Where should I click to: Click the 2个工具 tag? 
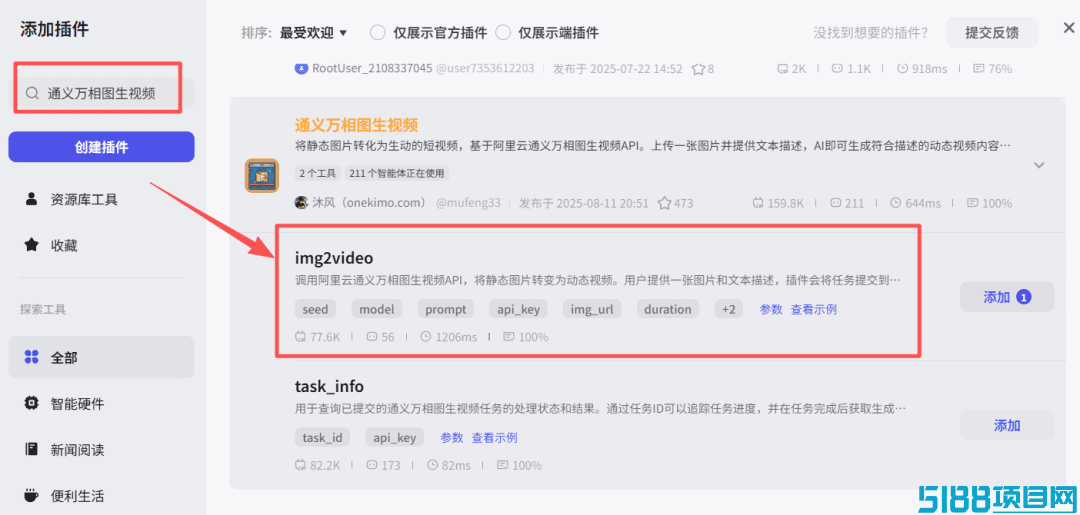(x=317, y=173)
